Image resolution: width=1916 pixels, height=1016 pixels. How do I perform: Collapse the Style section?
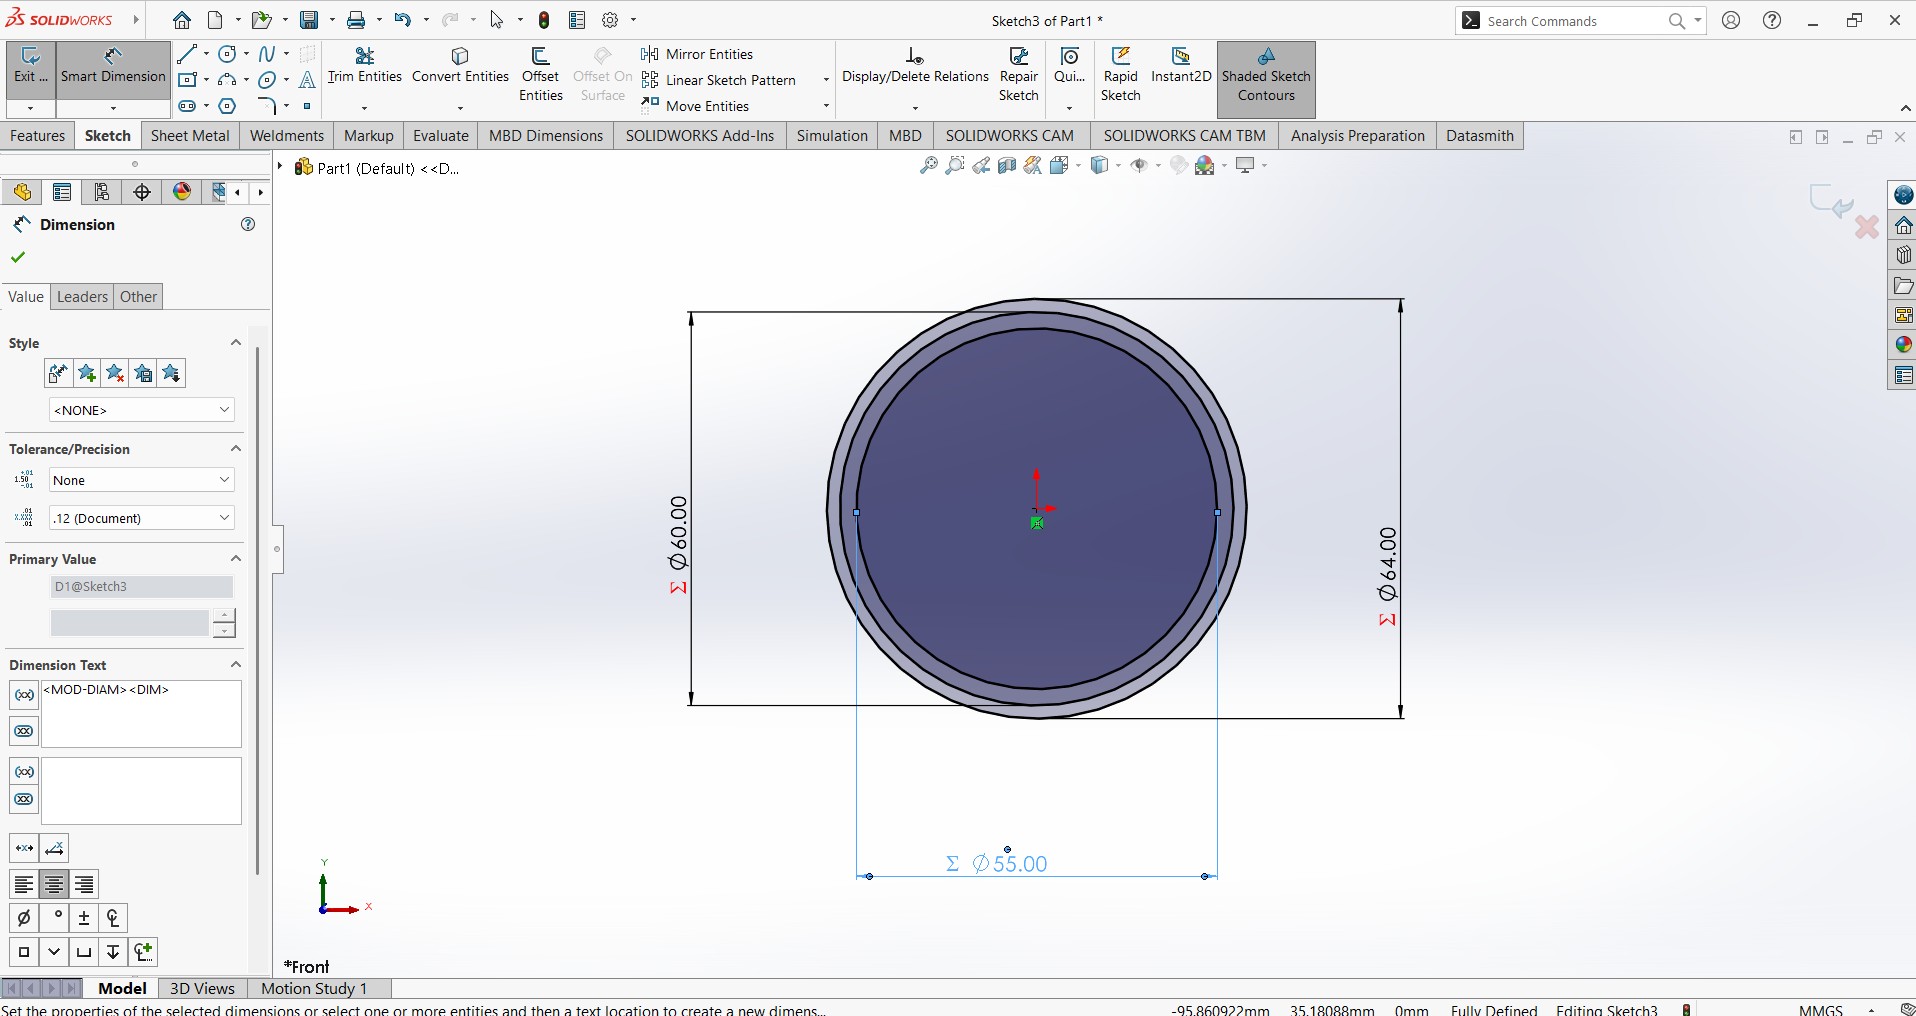[236, 343]
